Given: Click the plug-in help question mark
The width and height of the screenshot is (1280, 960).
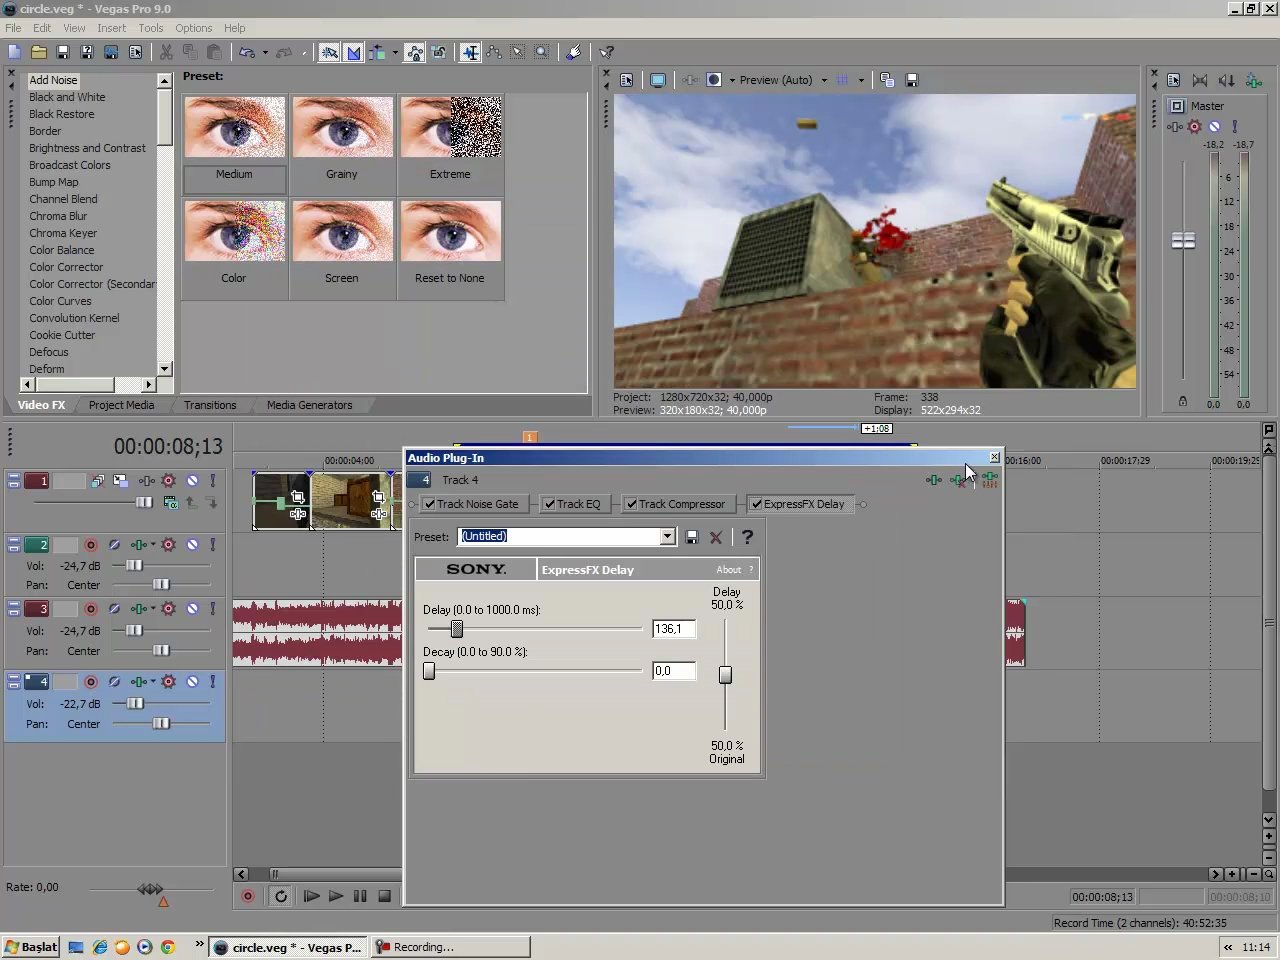Looking at the screenshot, I should point(747,537).
